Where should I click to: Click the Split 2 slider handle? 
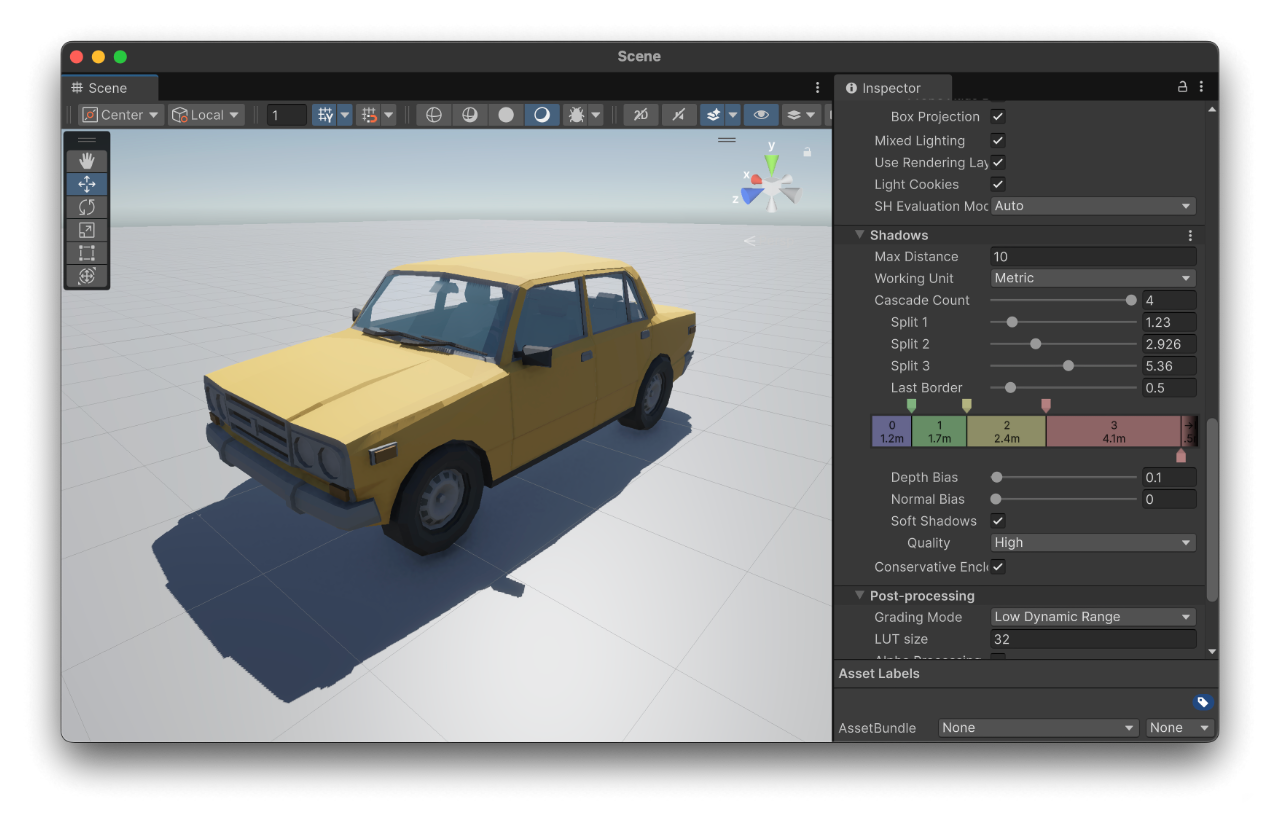(x=1035, y=344)
